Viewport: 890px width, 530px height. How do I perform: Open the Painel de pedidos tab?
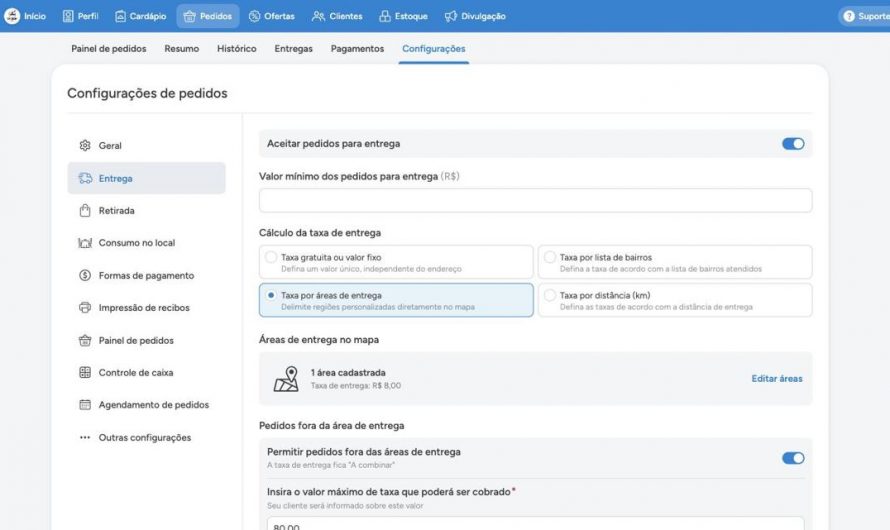(109, 49)
